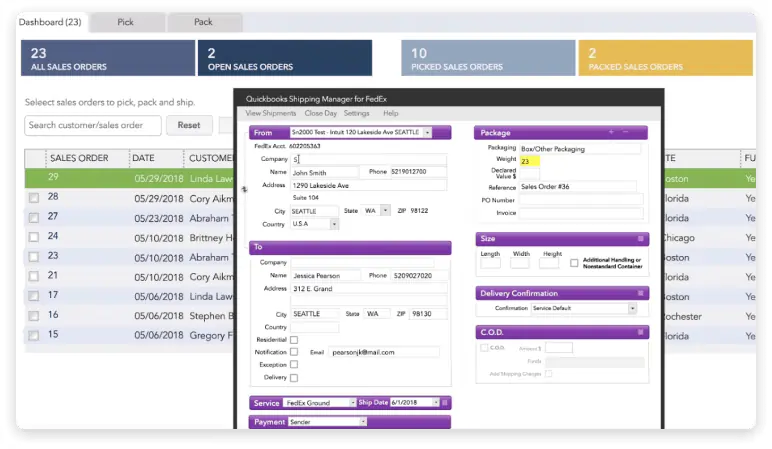This screenshot has width=772, height=449.
Task: Select sales order 29 highlighted row
Action: [x=129, y=178]
